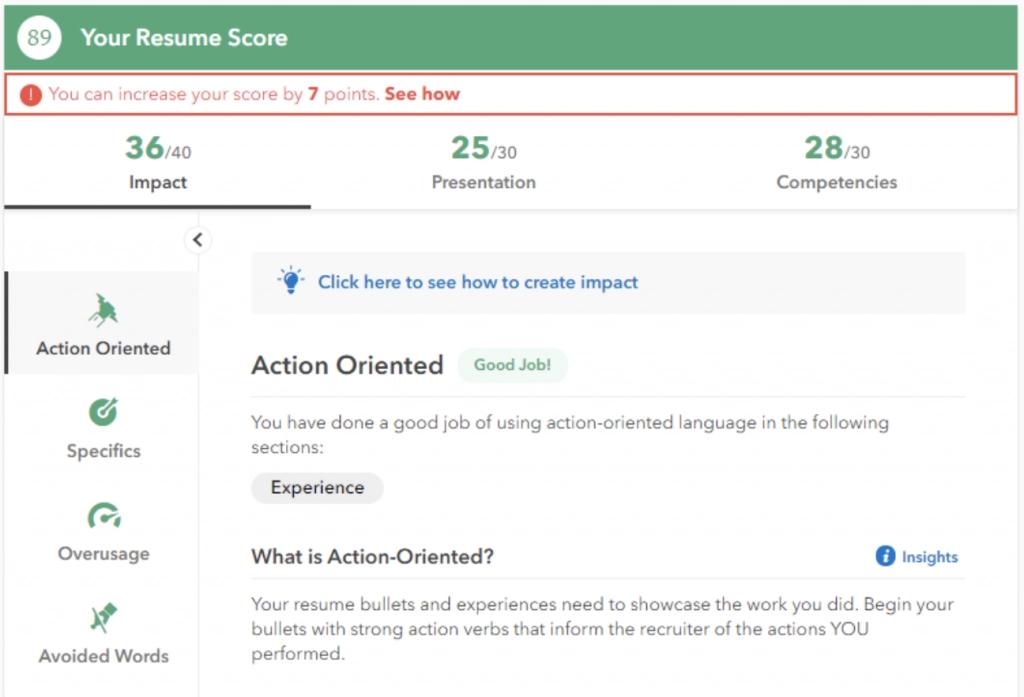Viewport: 1024px width, 697px height.
Task: Open the Presentation score tab
Action: pos(483,163)
